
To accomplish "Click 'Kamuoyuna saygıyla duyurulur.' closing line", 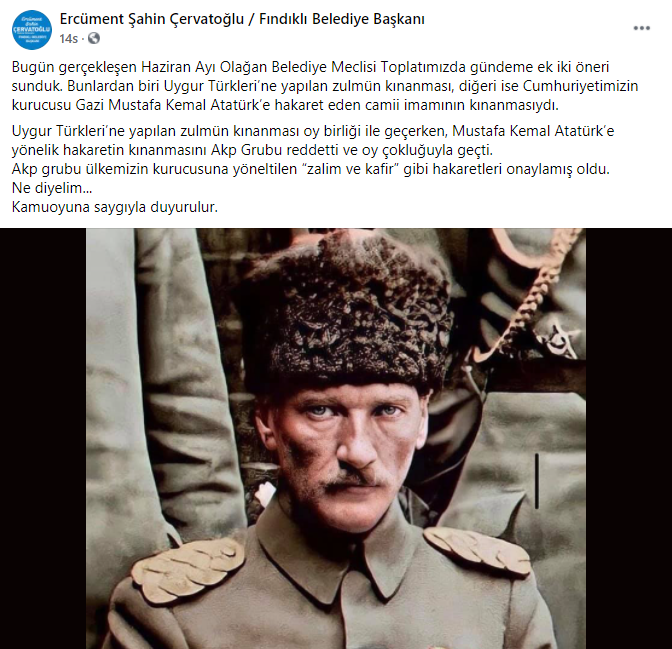I will pos(114,207).
